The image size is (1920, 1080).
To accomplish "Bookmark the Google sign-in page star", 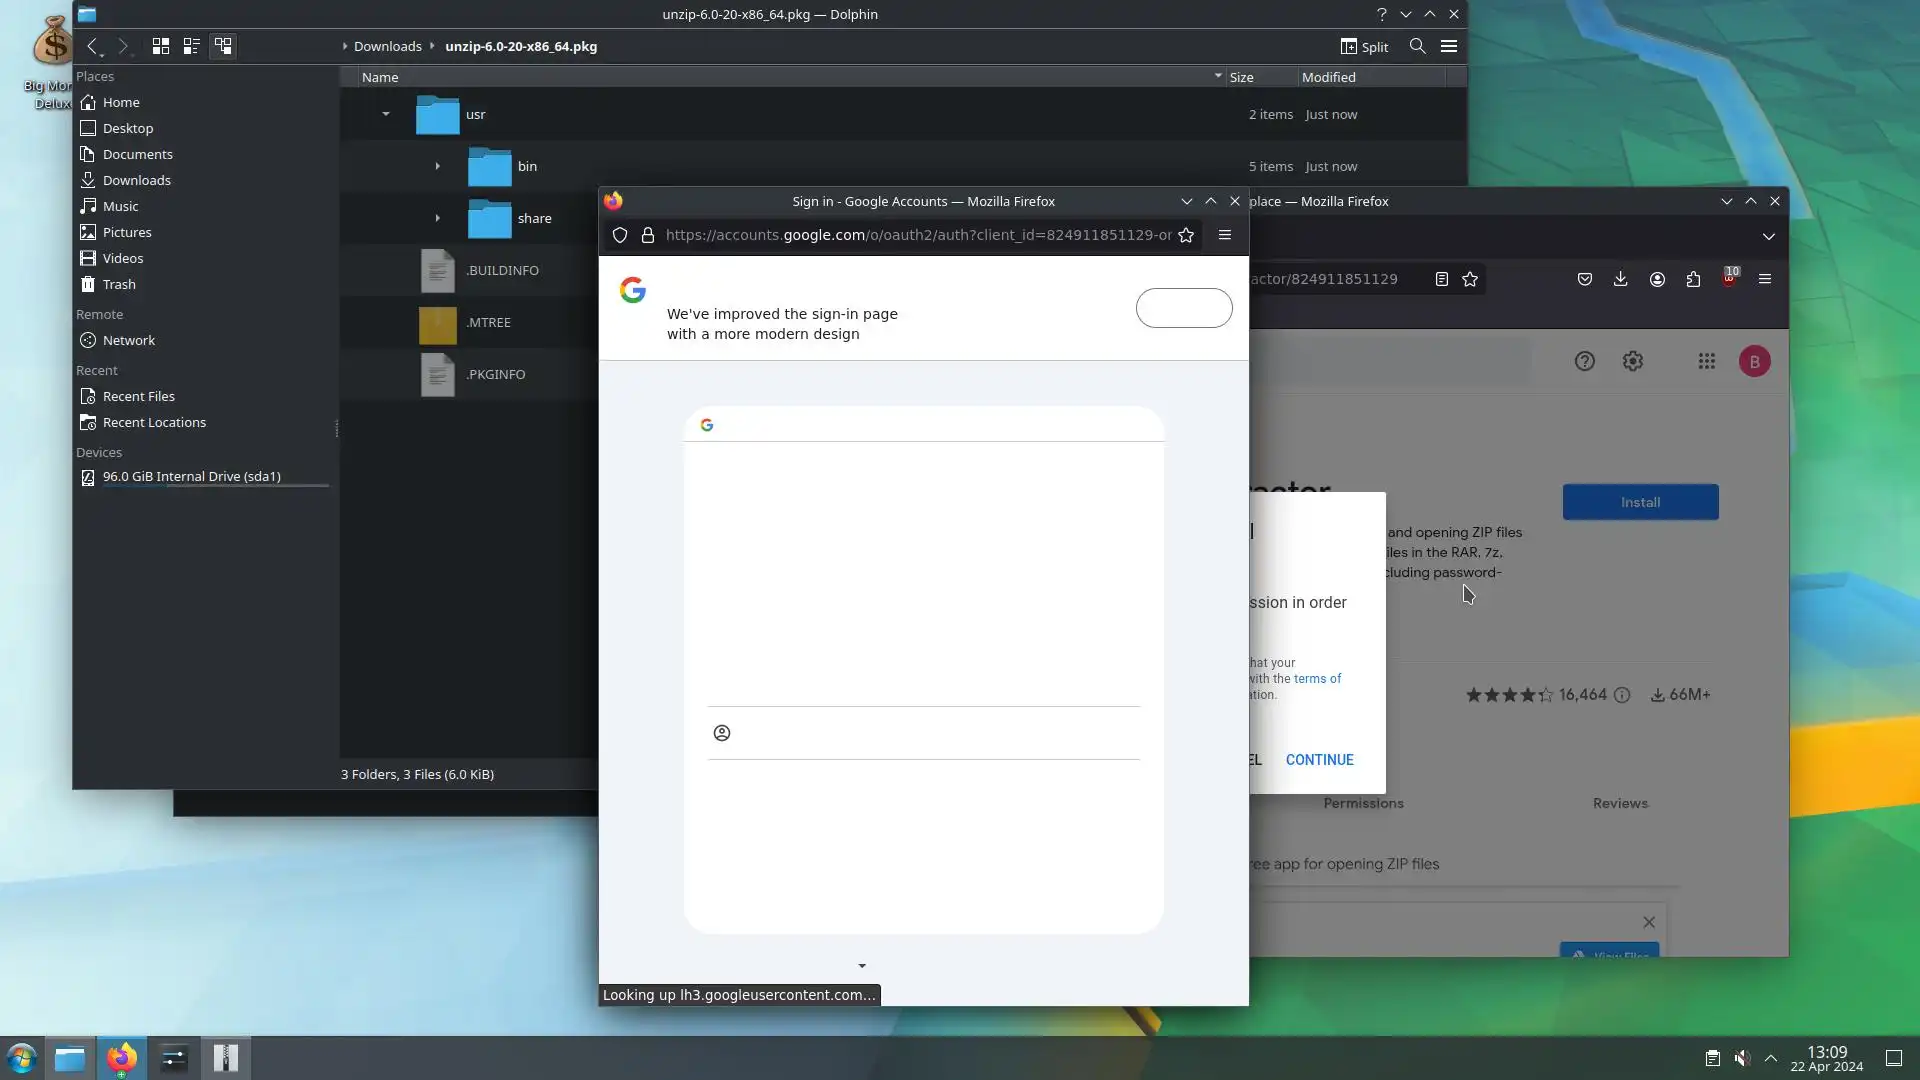I will tap(1186, 235).
